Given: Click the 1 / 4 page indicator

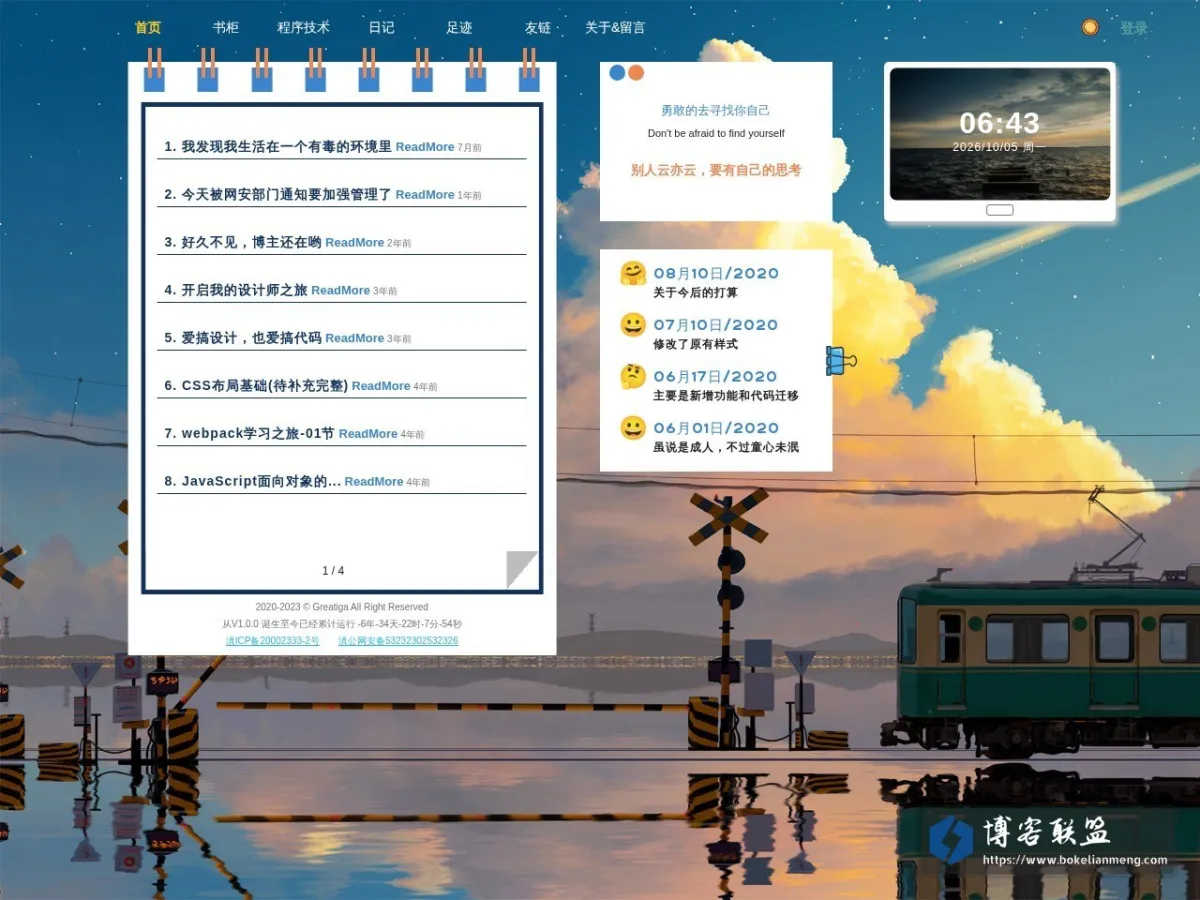Looking at the screenshot, I should pos(333,571).
